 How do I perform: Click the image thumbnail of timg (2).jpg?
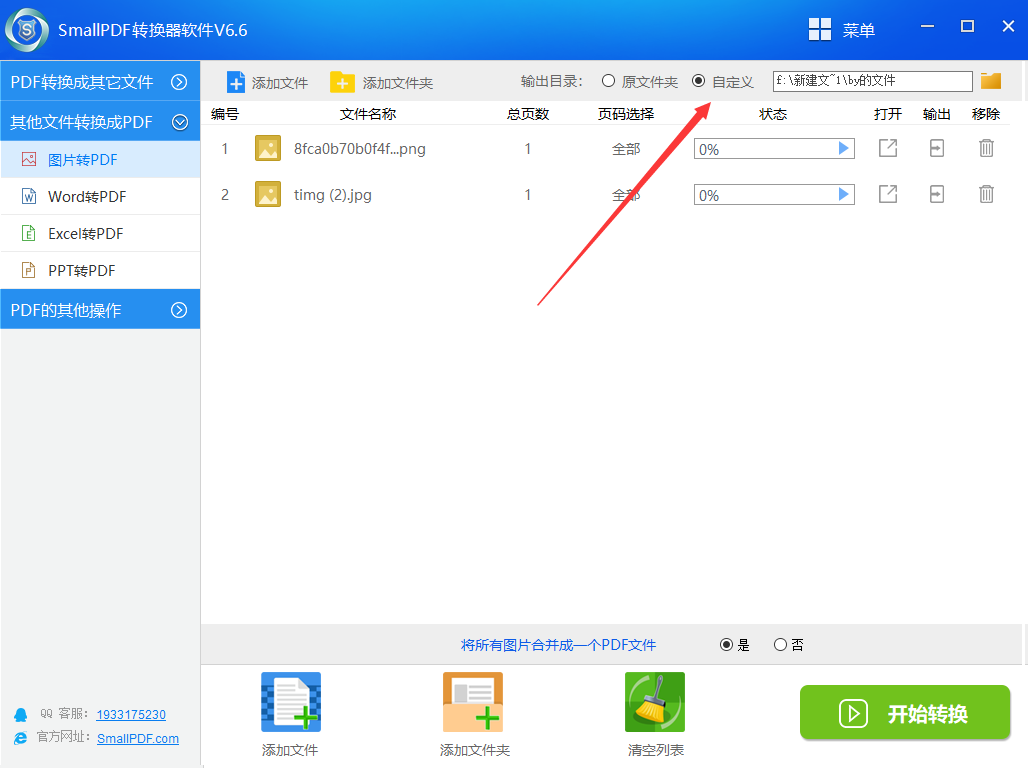click(x=267, y=194)
